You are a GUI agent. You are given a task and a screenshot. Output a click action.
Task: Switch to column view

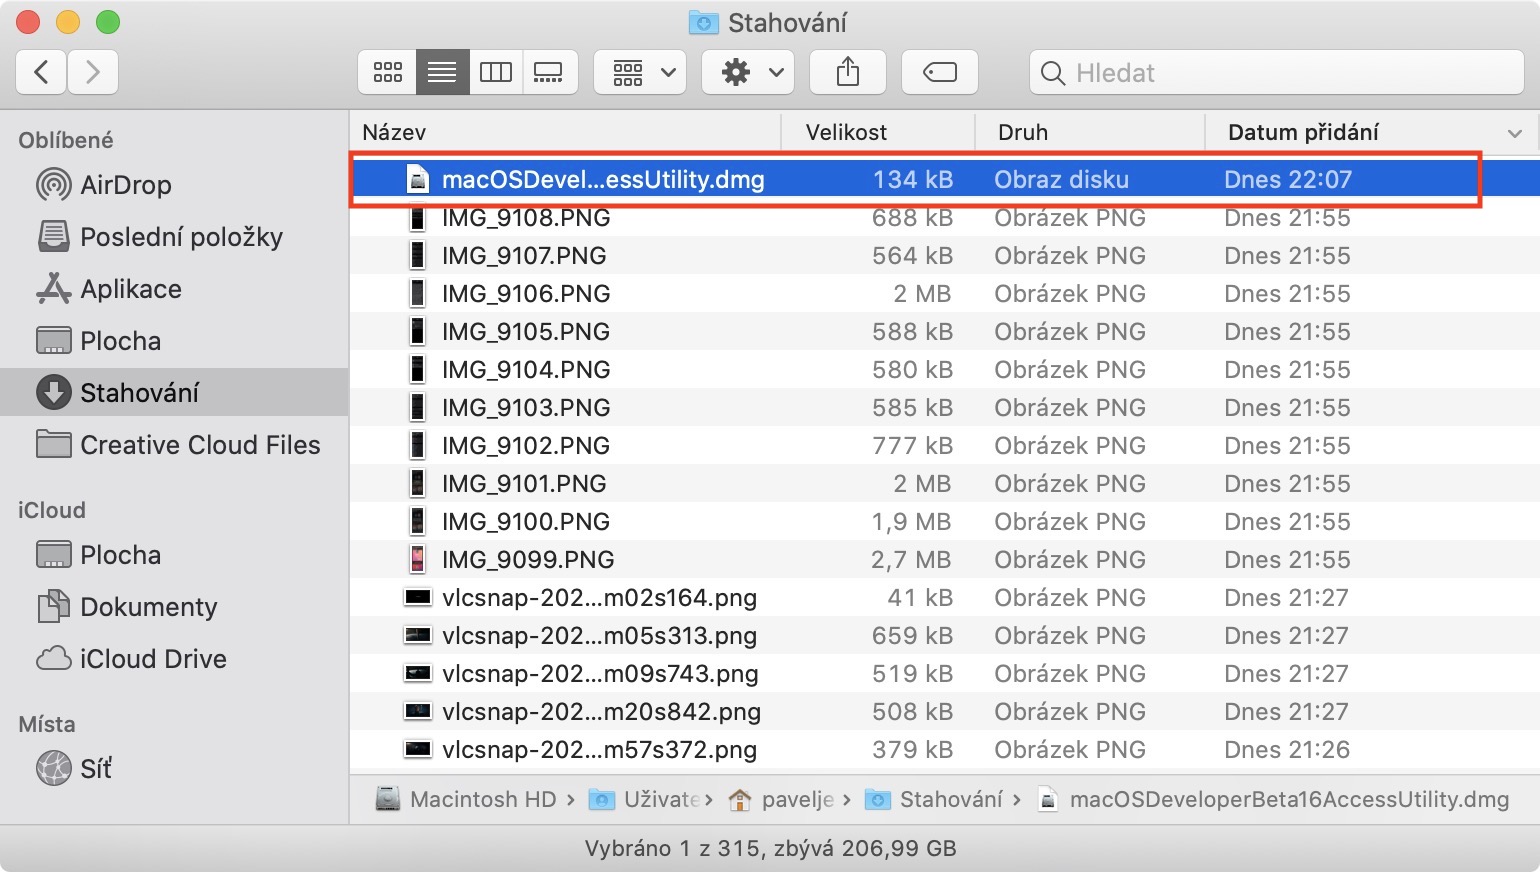coord(496,72)
